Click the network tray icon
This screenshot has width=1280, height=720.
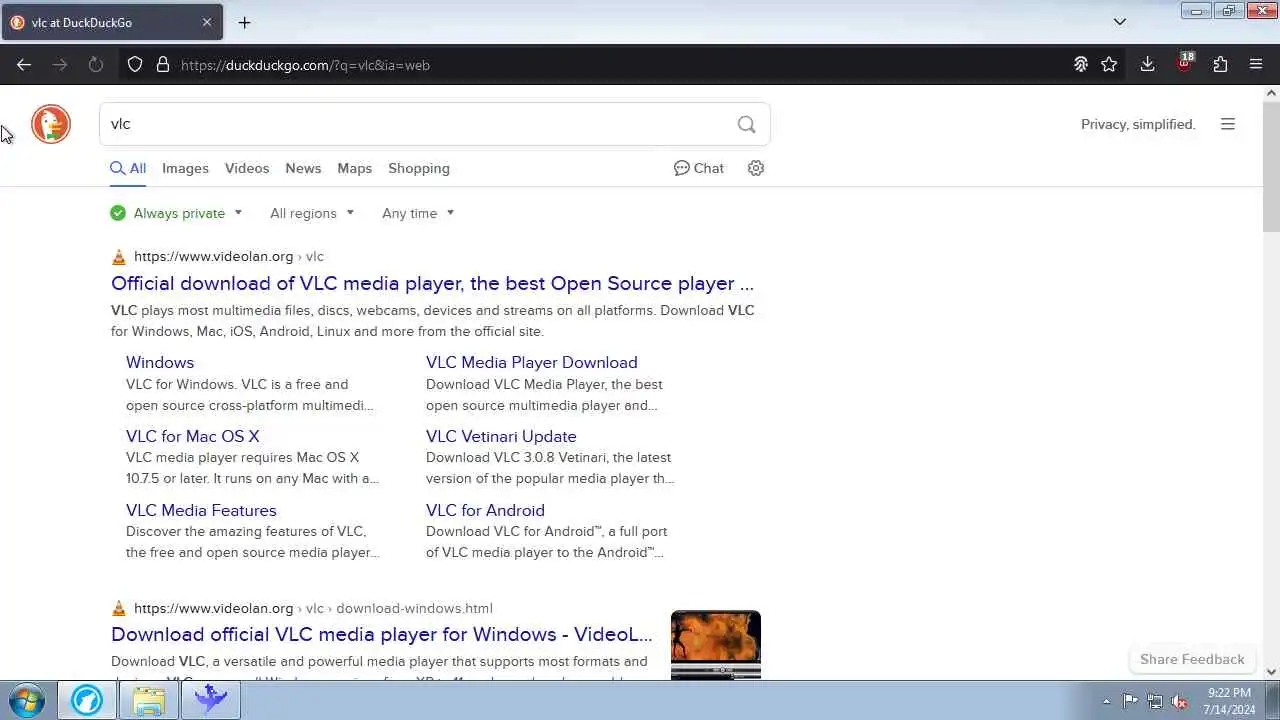pos(1155,701)
